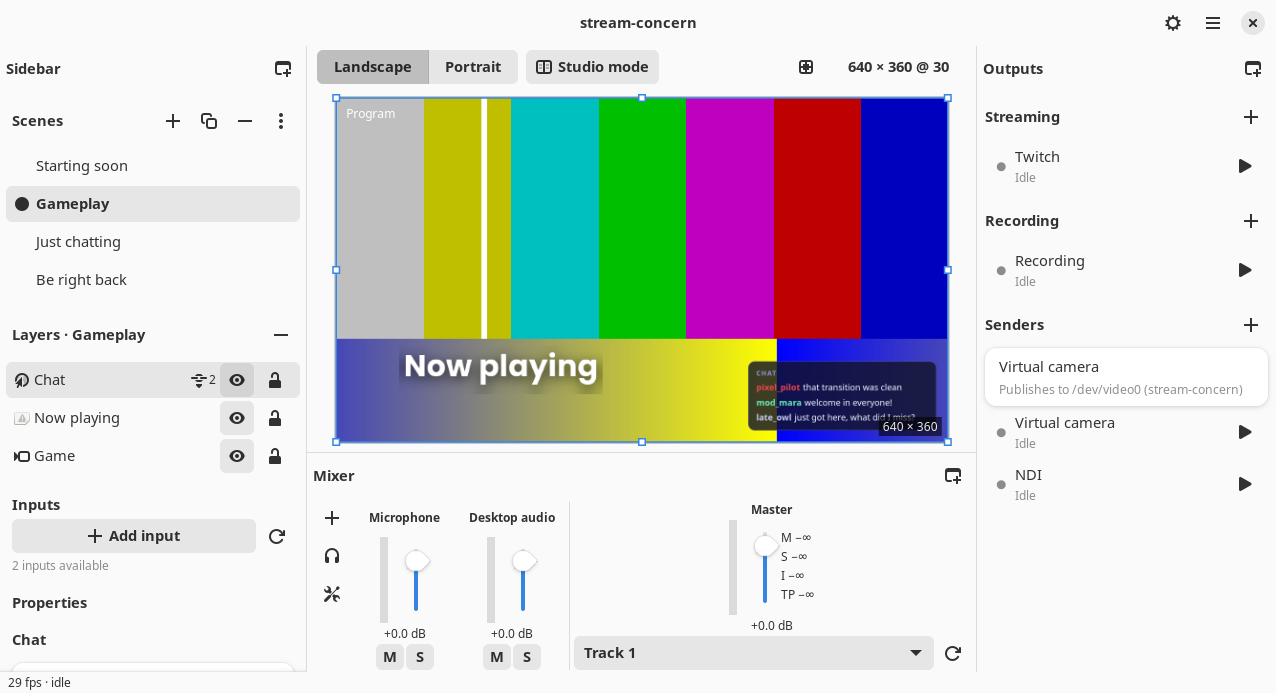Open the settings gear in the title bar
The image size is (1276, 693).
click(x=1173, y=23)
